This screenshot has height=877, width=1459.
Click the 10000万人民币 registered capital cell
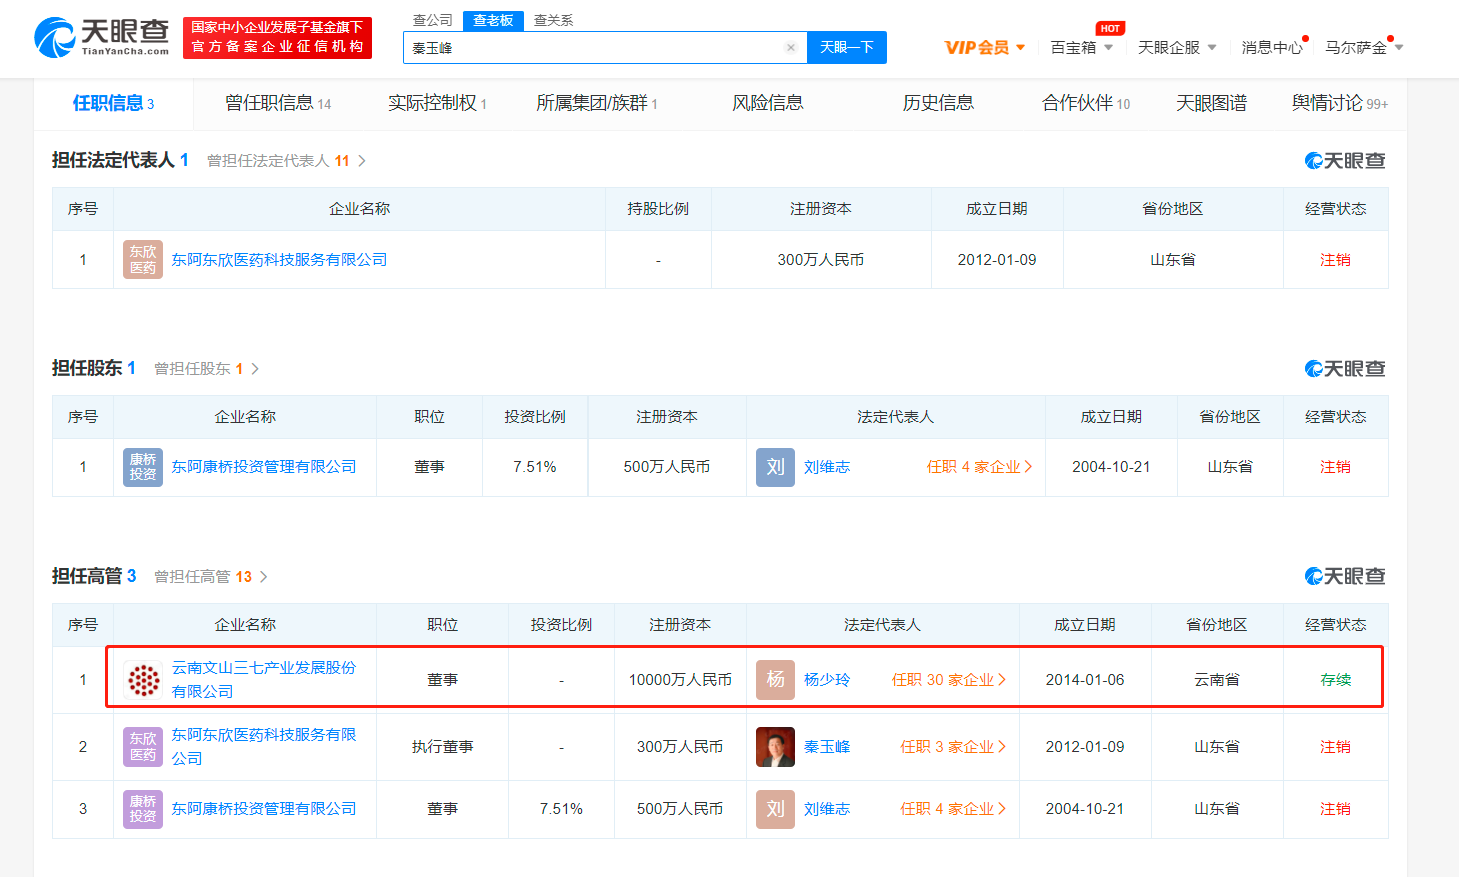[x=680, y=680]
